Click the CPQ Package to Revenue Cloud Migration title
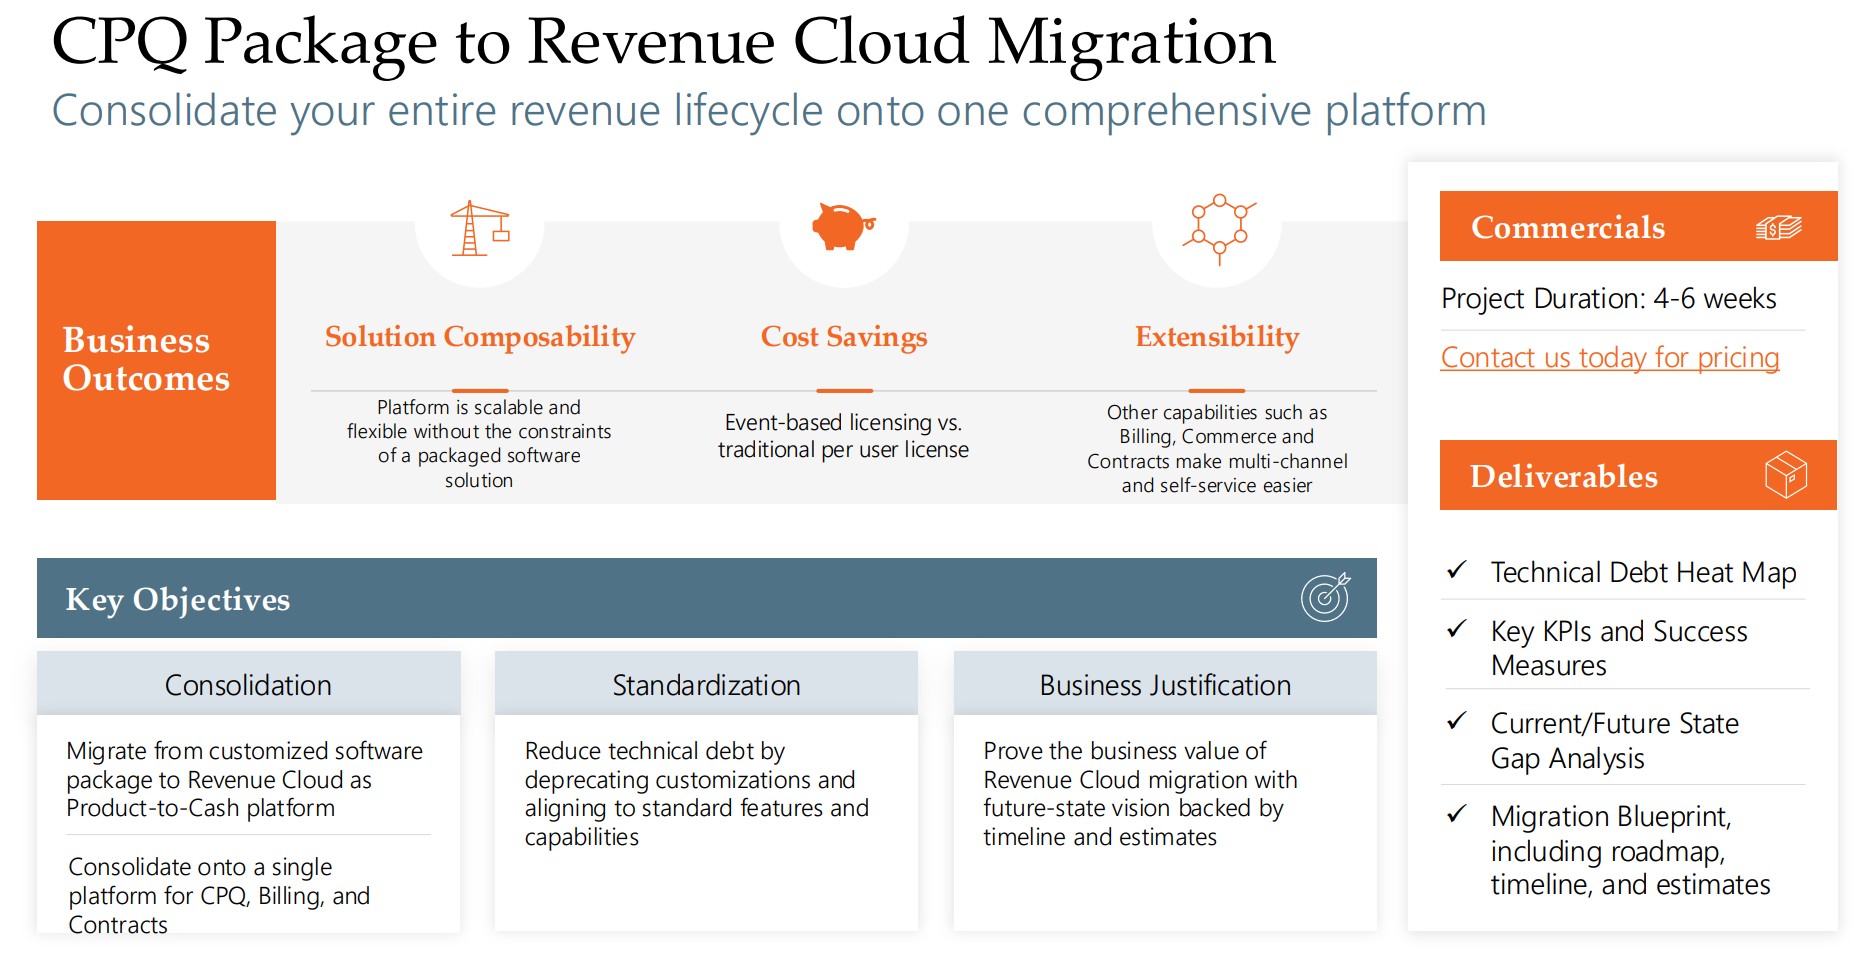 pyautogui.click(x=663, y=42)
